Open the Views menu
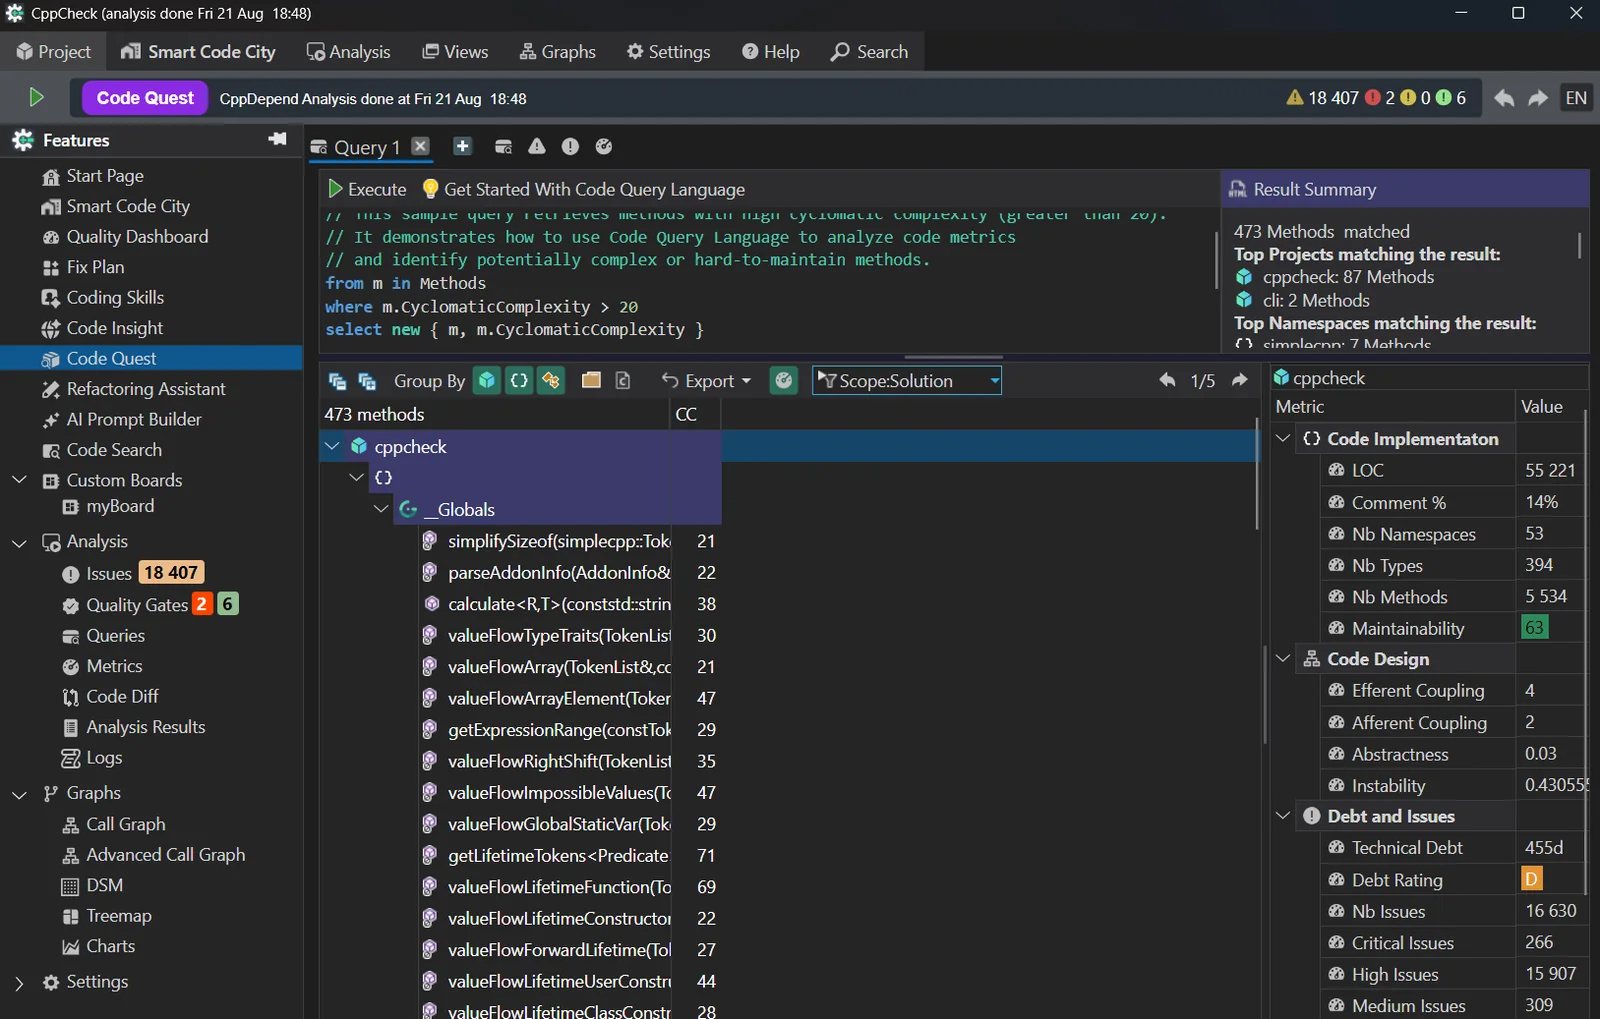 pos(455,52)
